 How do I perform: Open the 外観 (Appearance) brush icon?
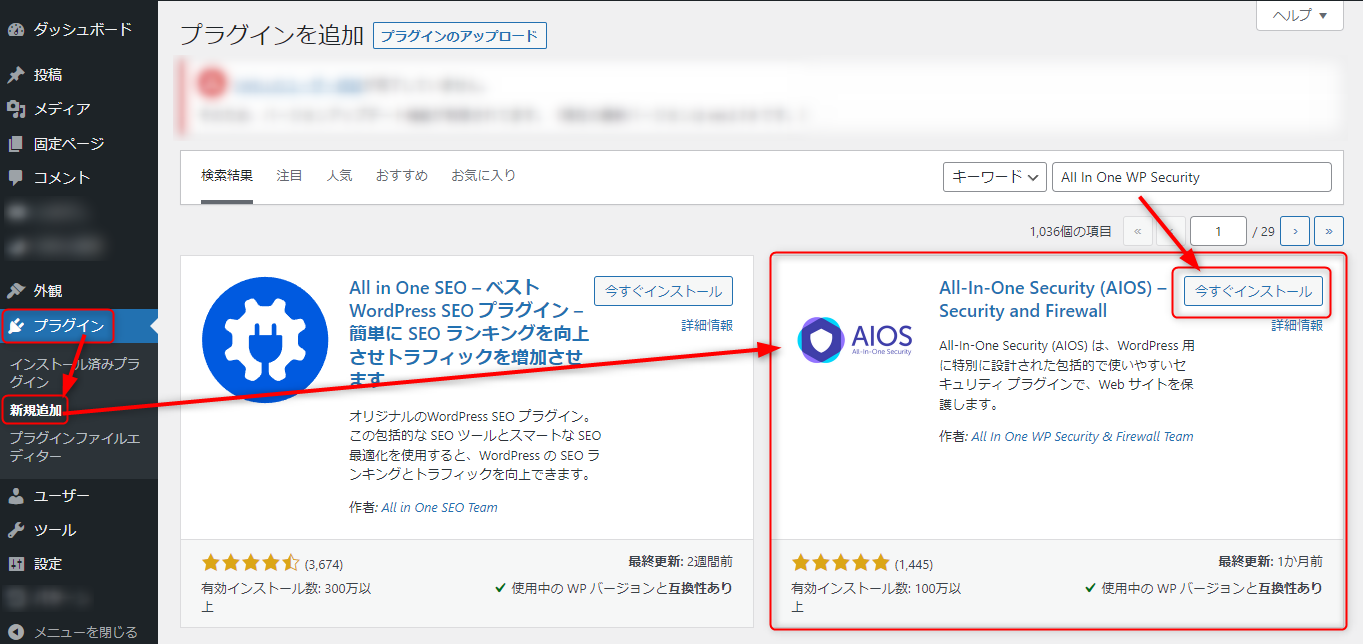point(16,290)
